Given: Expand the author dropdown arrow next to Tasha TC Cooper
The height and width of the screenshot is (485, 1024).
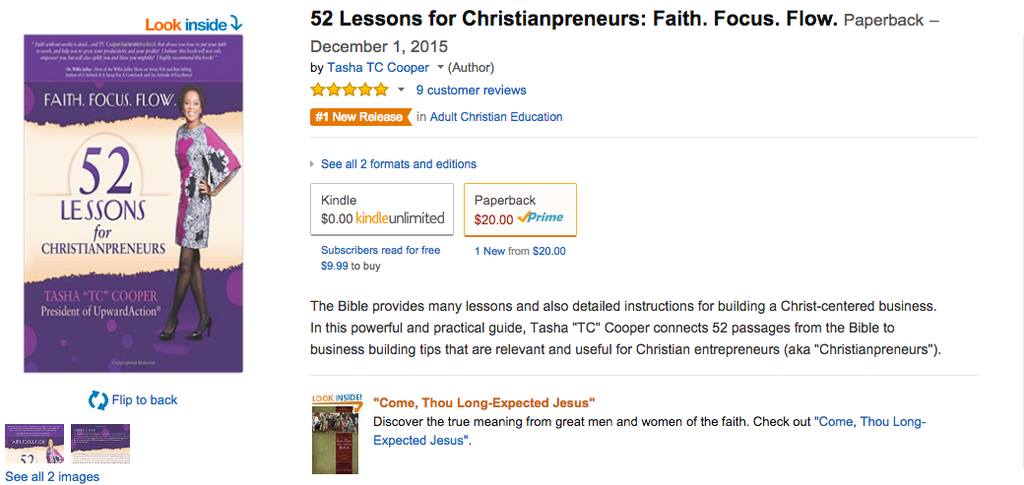Looking at the screenshot, I should pyautogui.click(x=440, y=68).
